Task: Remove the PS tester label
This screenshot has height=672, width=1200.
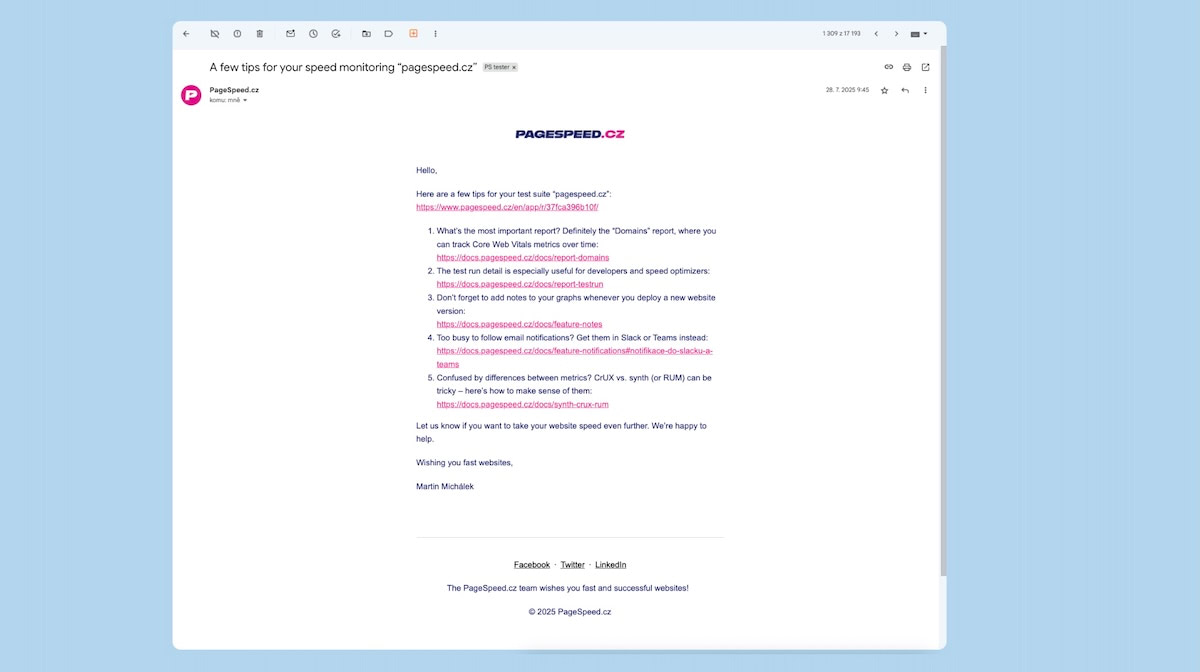Action: point(514,68)
